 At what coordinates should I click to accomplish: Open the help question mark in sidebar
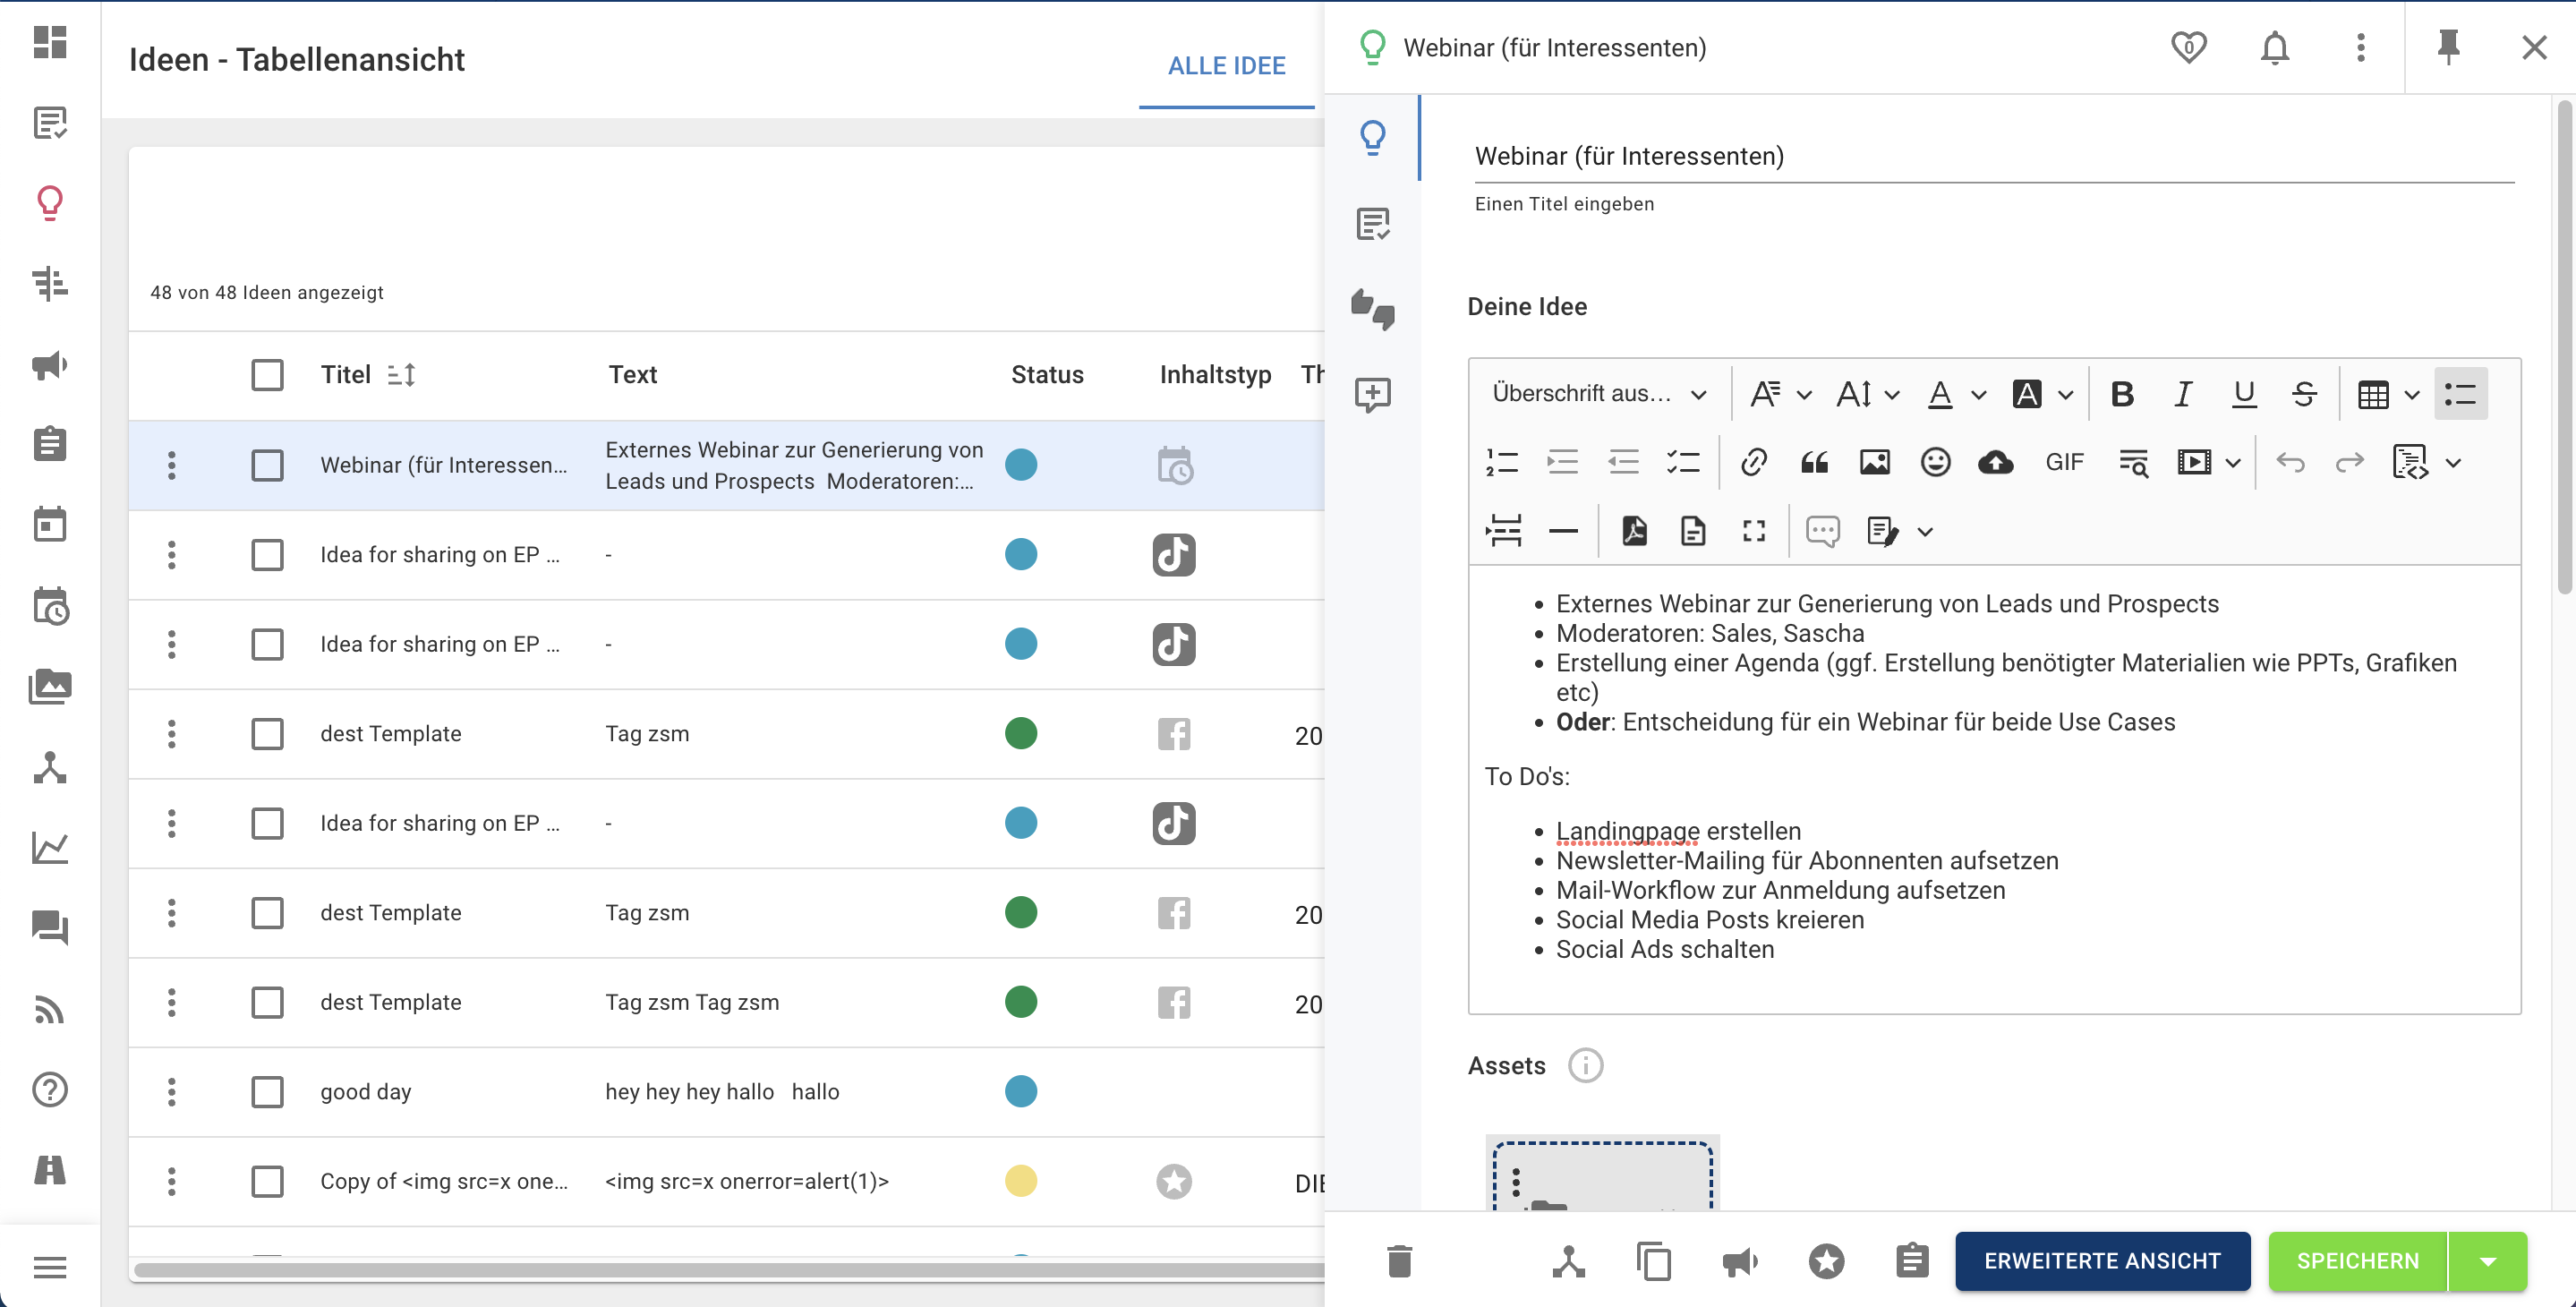tap(50, 1089)
